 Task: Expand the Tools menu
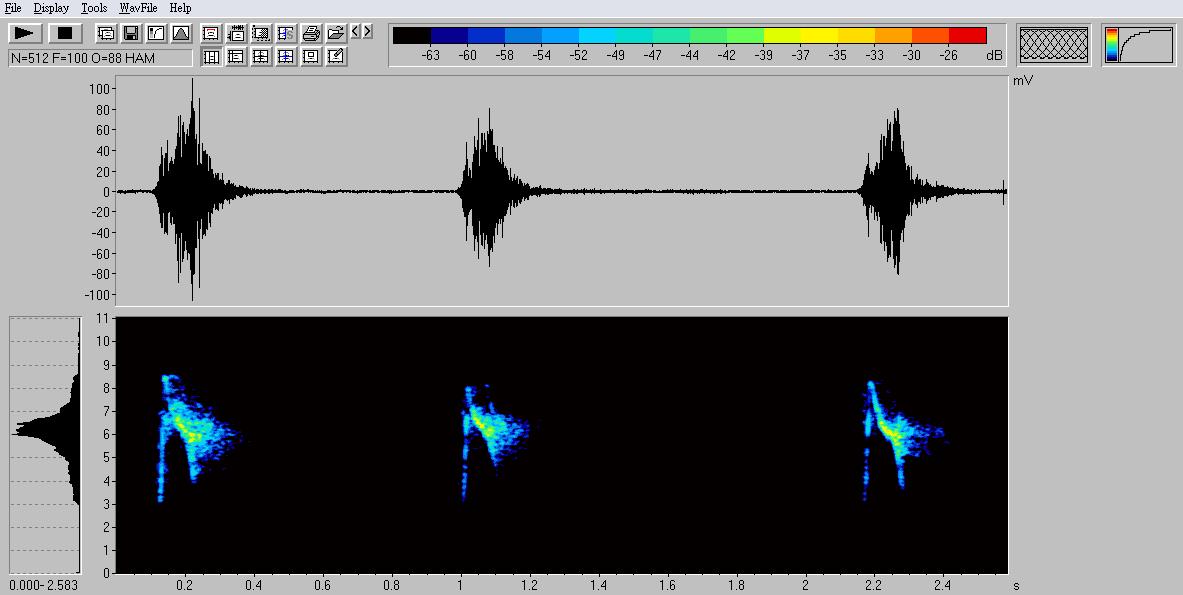point(94,8)
